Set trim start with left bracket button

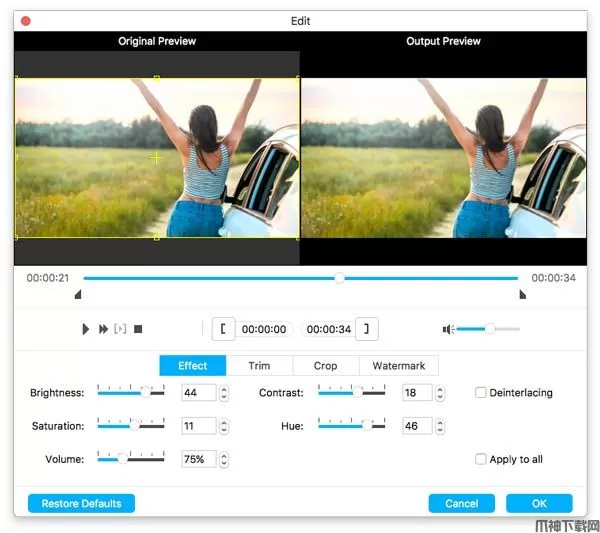coord(223,329)
